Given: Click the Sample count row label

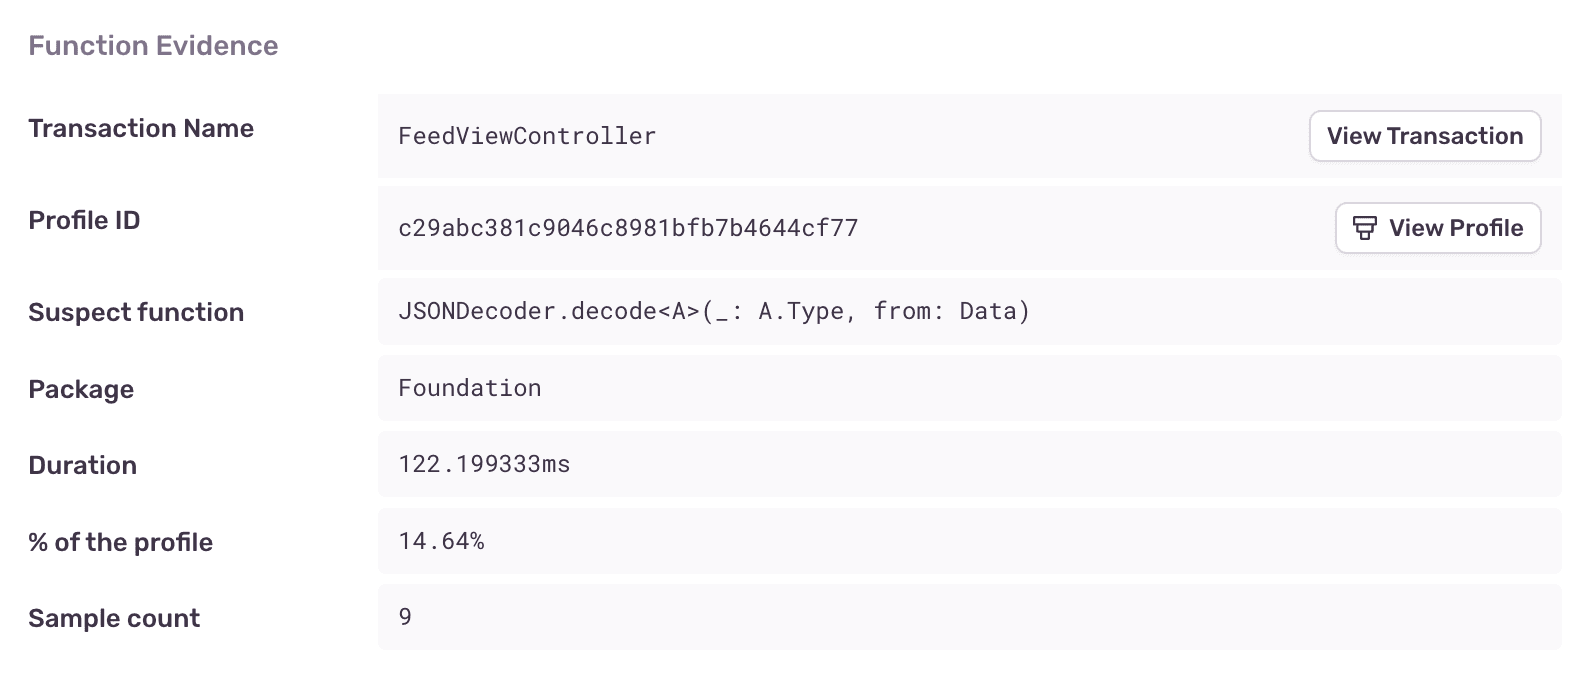Looking at the screenshot, I should tap(114, 618).
